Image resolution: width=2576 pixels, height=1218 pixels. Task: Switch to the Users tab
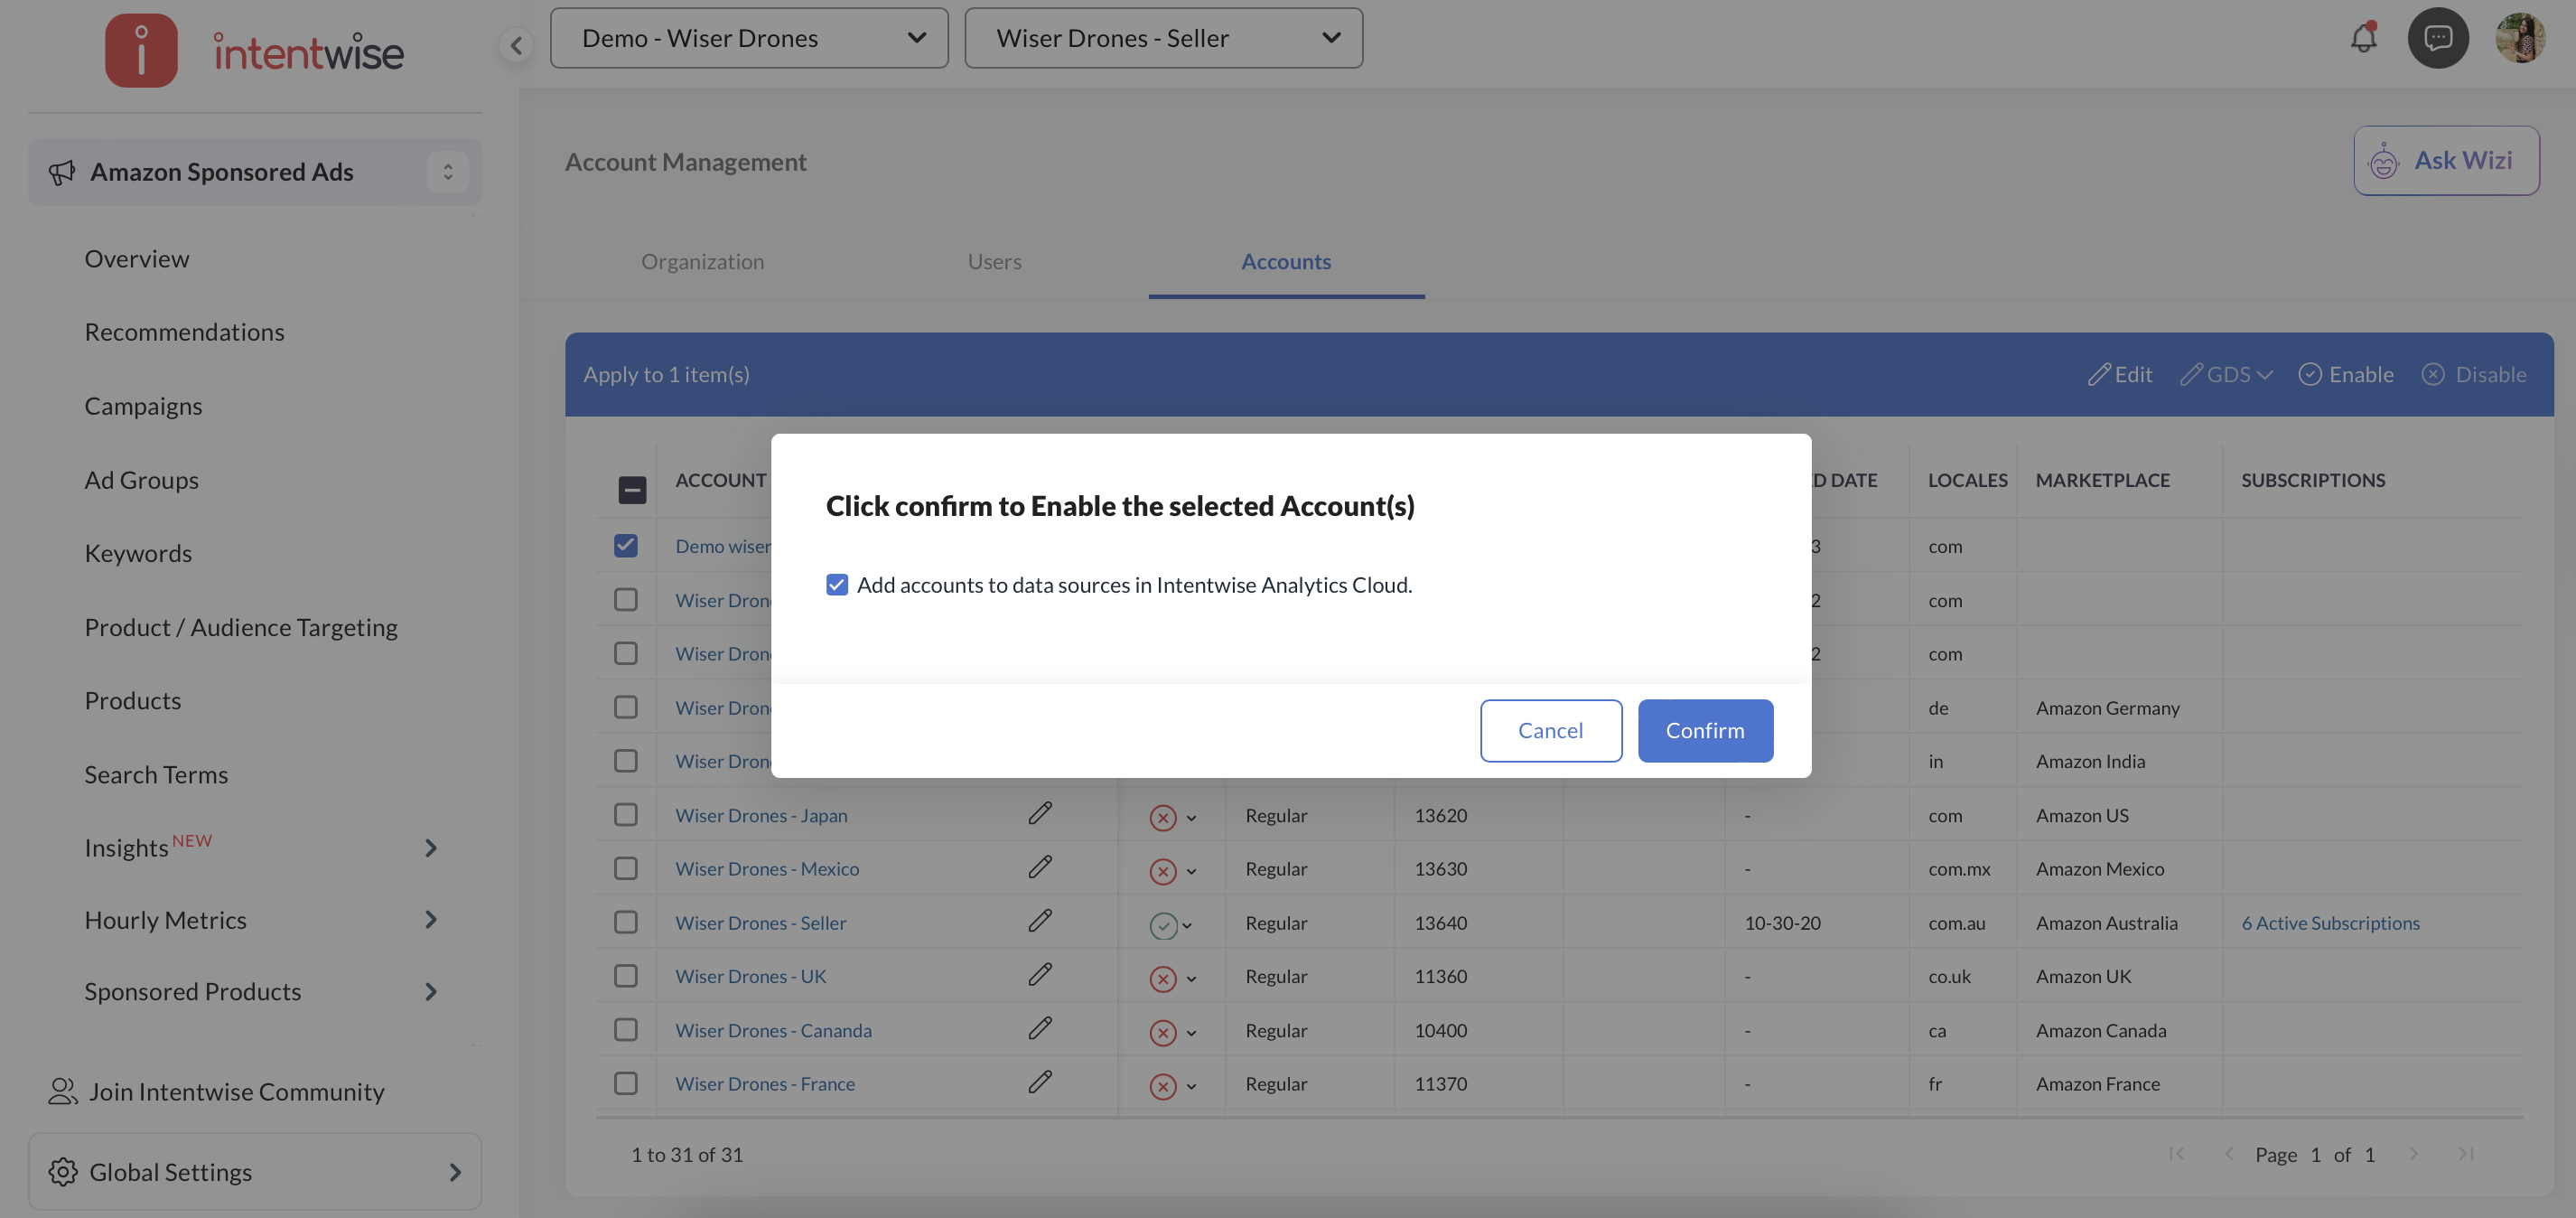click(994, 261)
